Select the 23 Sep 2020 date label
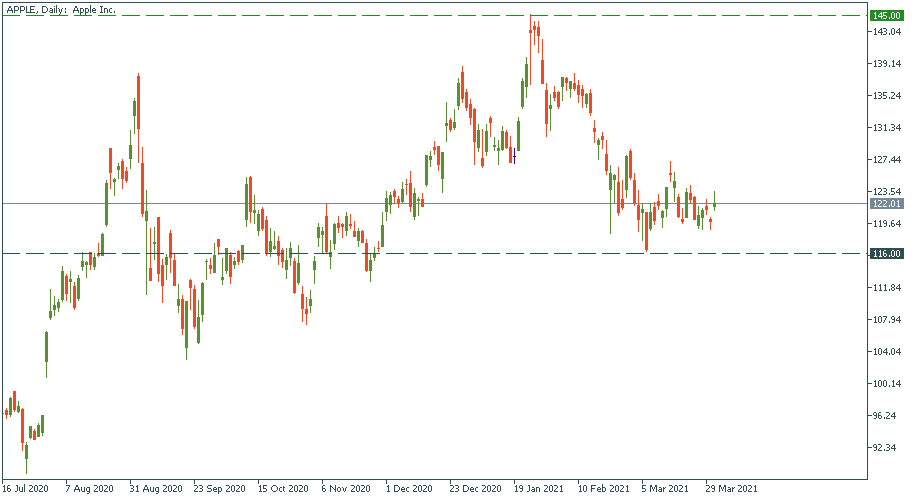This screenshot has height=500, width=915. click(x=219, y=489)
